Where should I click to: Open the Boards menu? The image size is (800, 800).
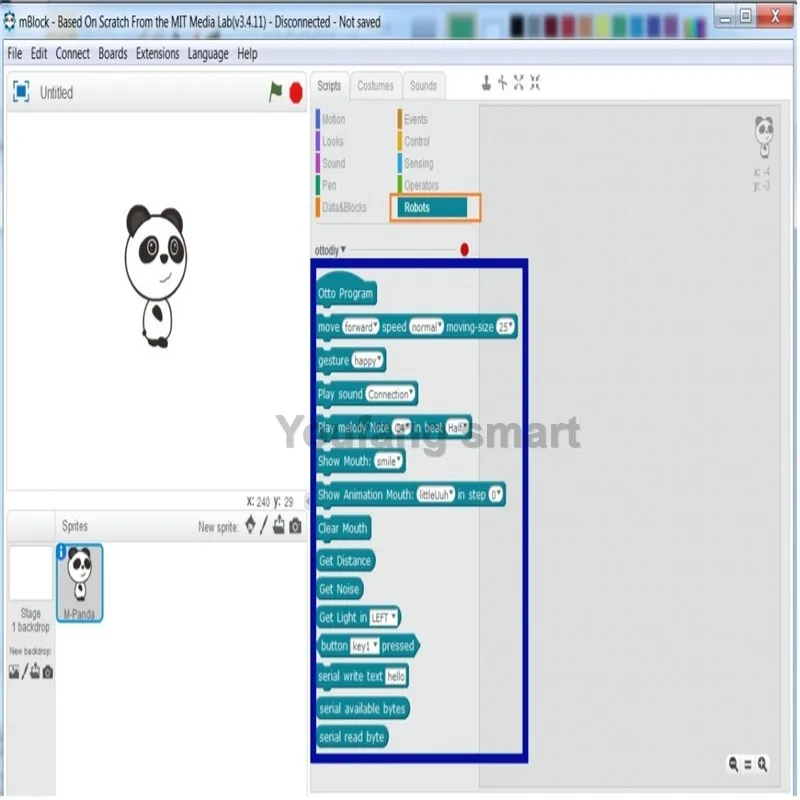point(113,54)
